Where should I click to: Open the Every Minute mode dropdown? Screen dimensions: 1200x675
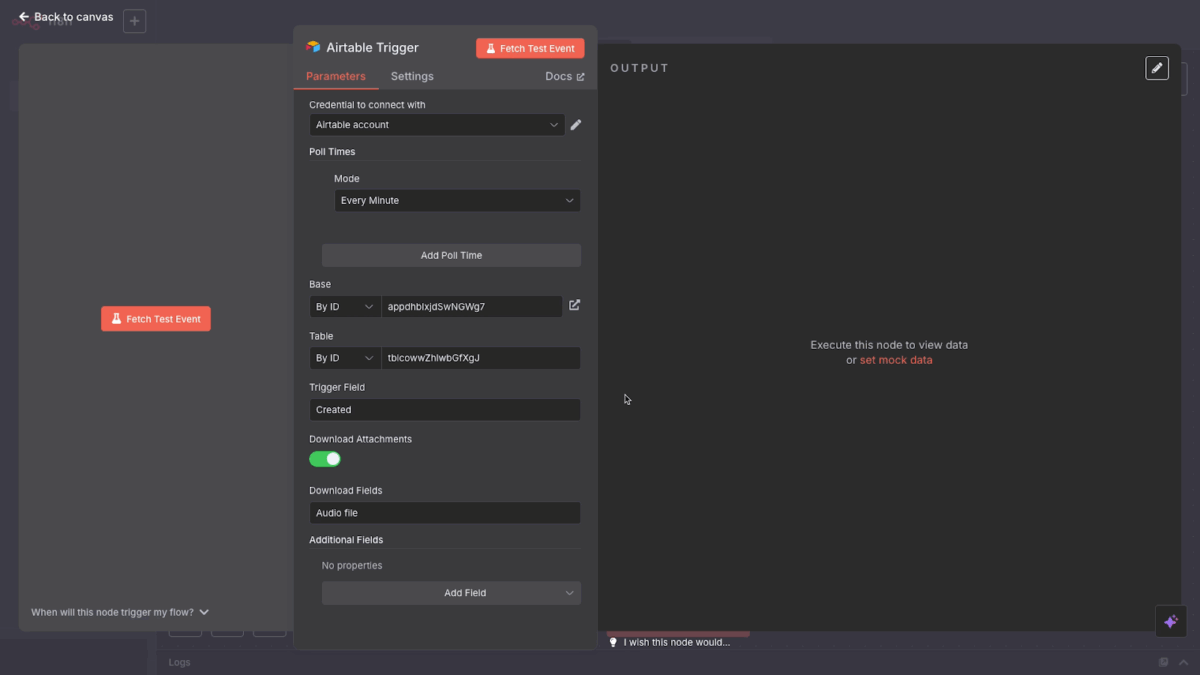pos(457,201)
